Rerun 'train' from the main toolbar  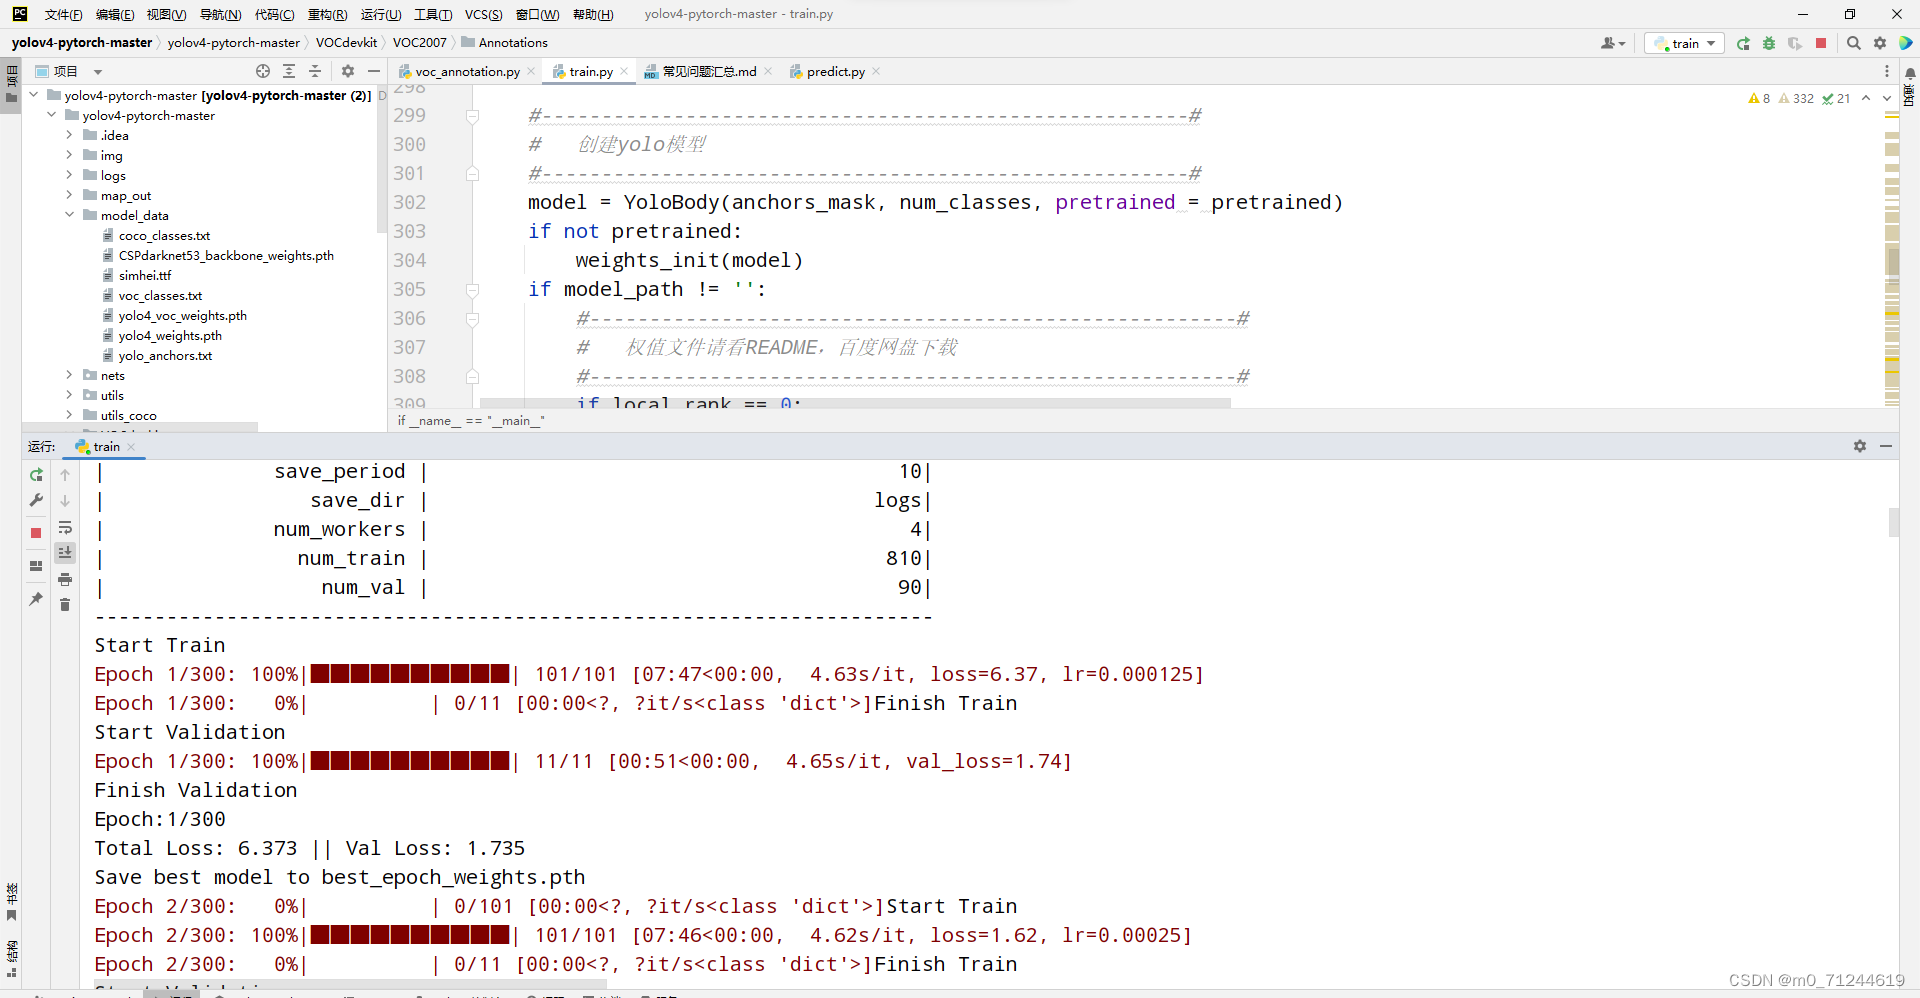[x=1743, y=43]
